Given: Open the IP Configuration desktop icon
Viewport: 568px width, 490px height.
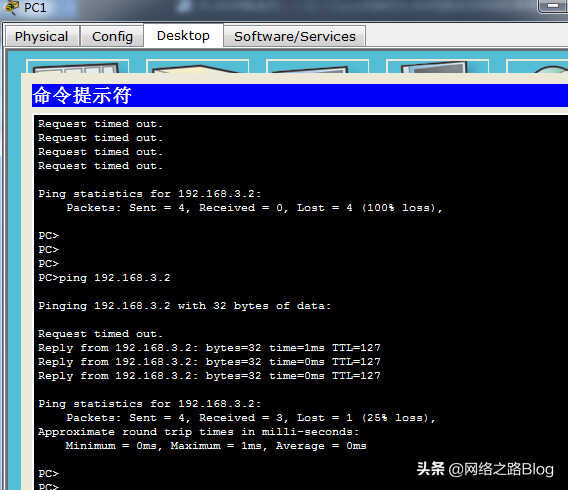Looking at the screenshot, I should tap(78, 66).
